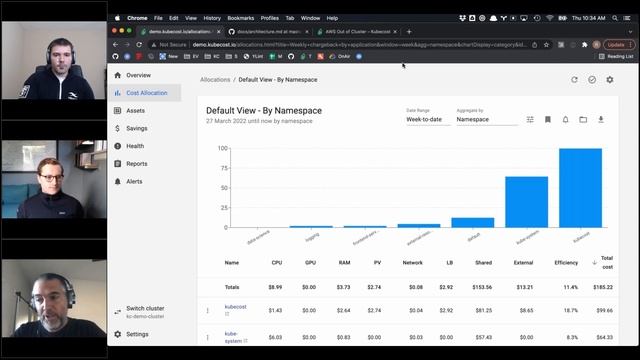Viewport: 640px width, 360px height.
Task: Open Settings in the sidebar
Action: click(x=137, y=334)
